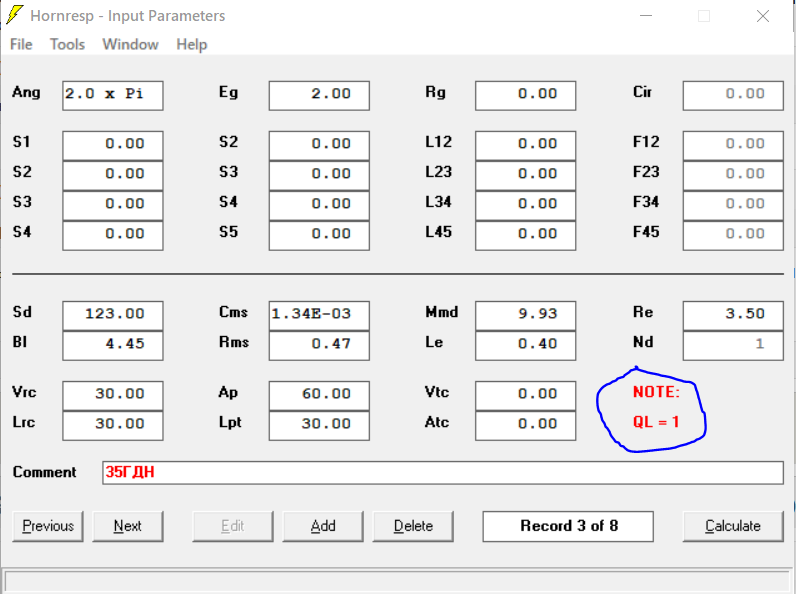Image resolution: width=796 pixels, height=594 pixels.
Task: Click the Cms field showing 1.34E-03
Action: coord(319,316)
